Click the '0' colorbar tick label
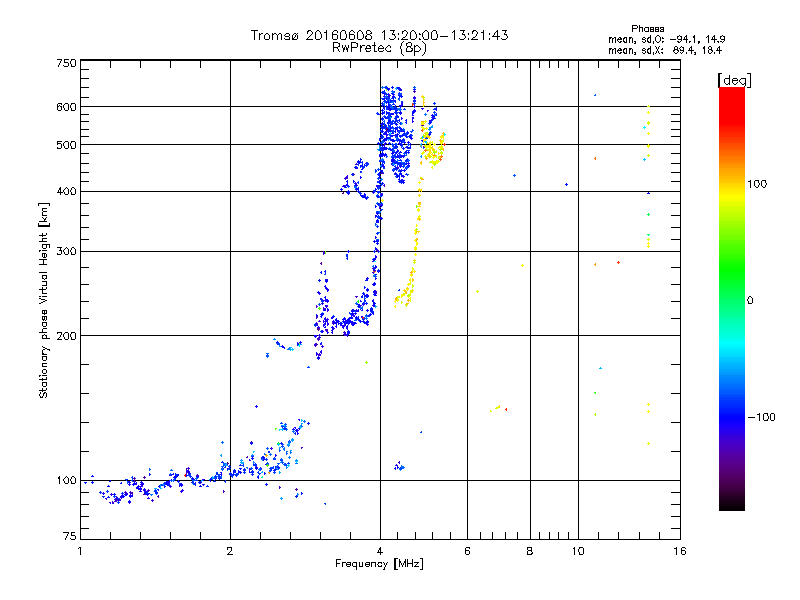Viewport: 800px width, 600px height. 750,301
